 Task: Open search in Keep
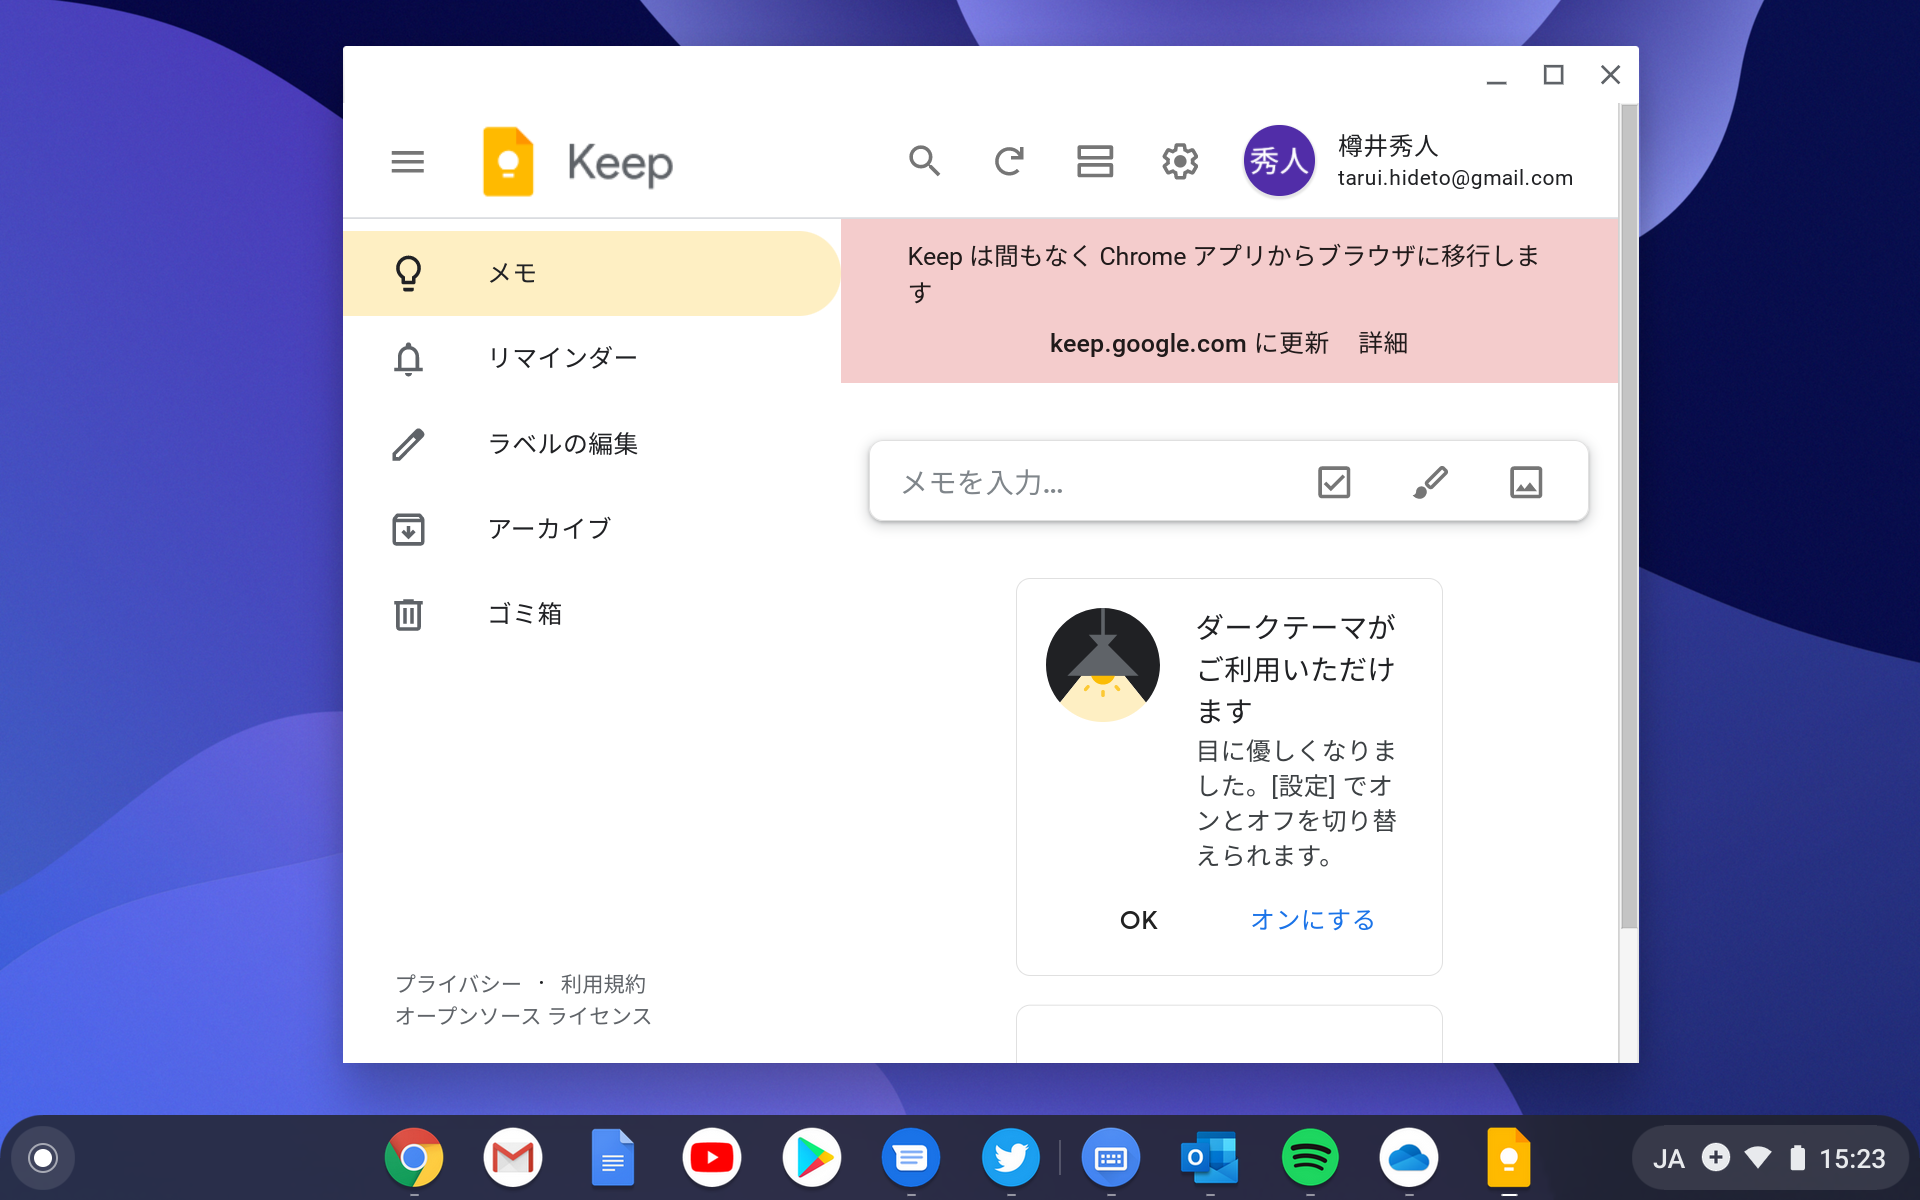coord(925,161)
